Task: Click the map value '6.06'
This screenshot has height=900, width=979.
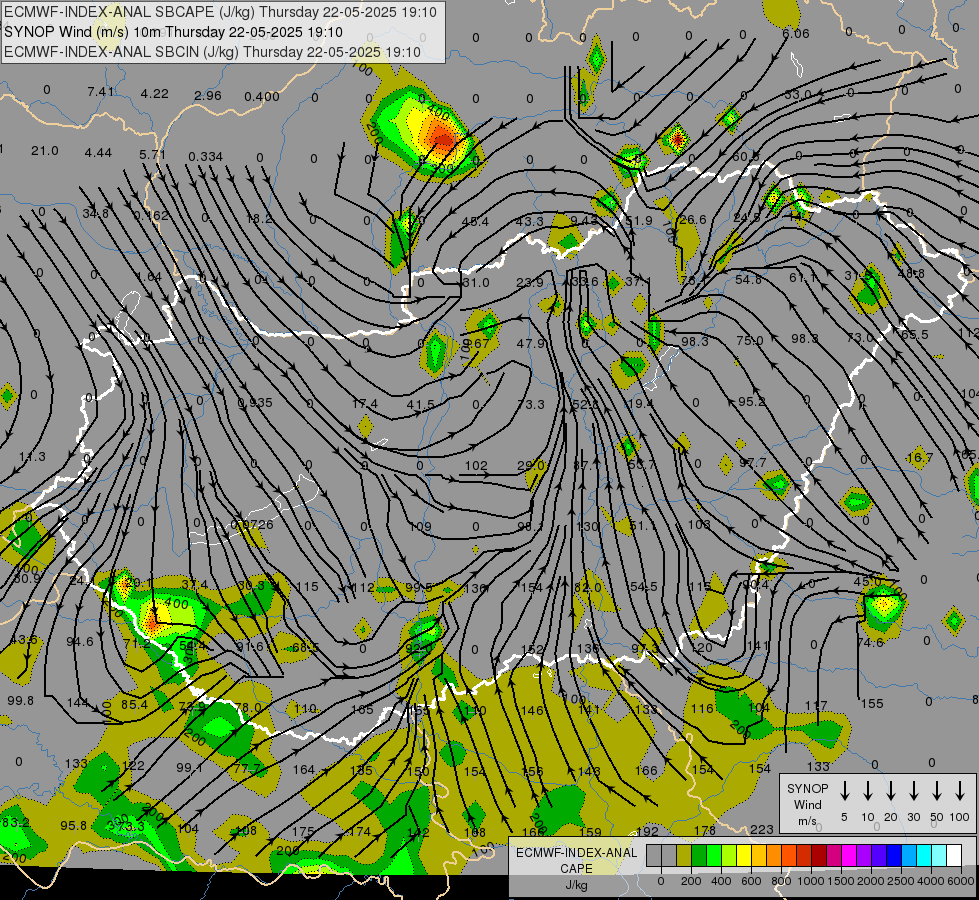Action: [796, 34]
